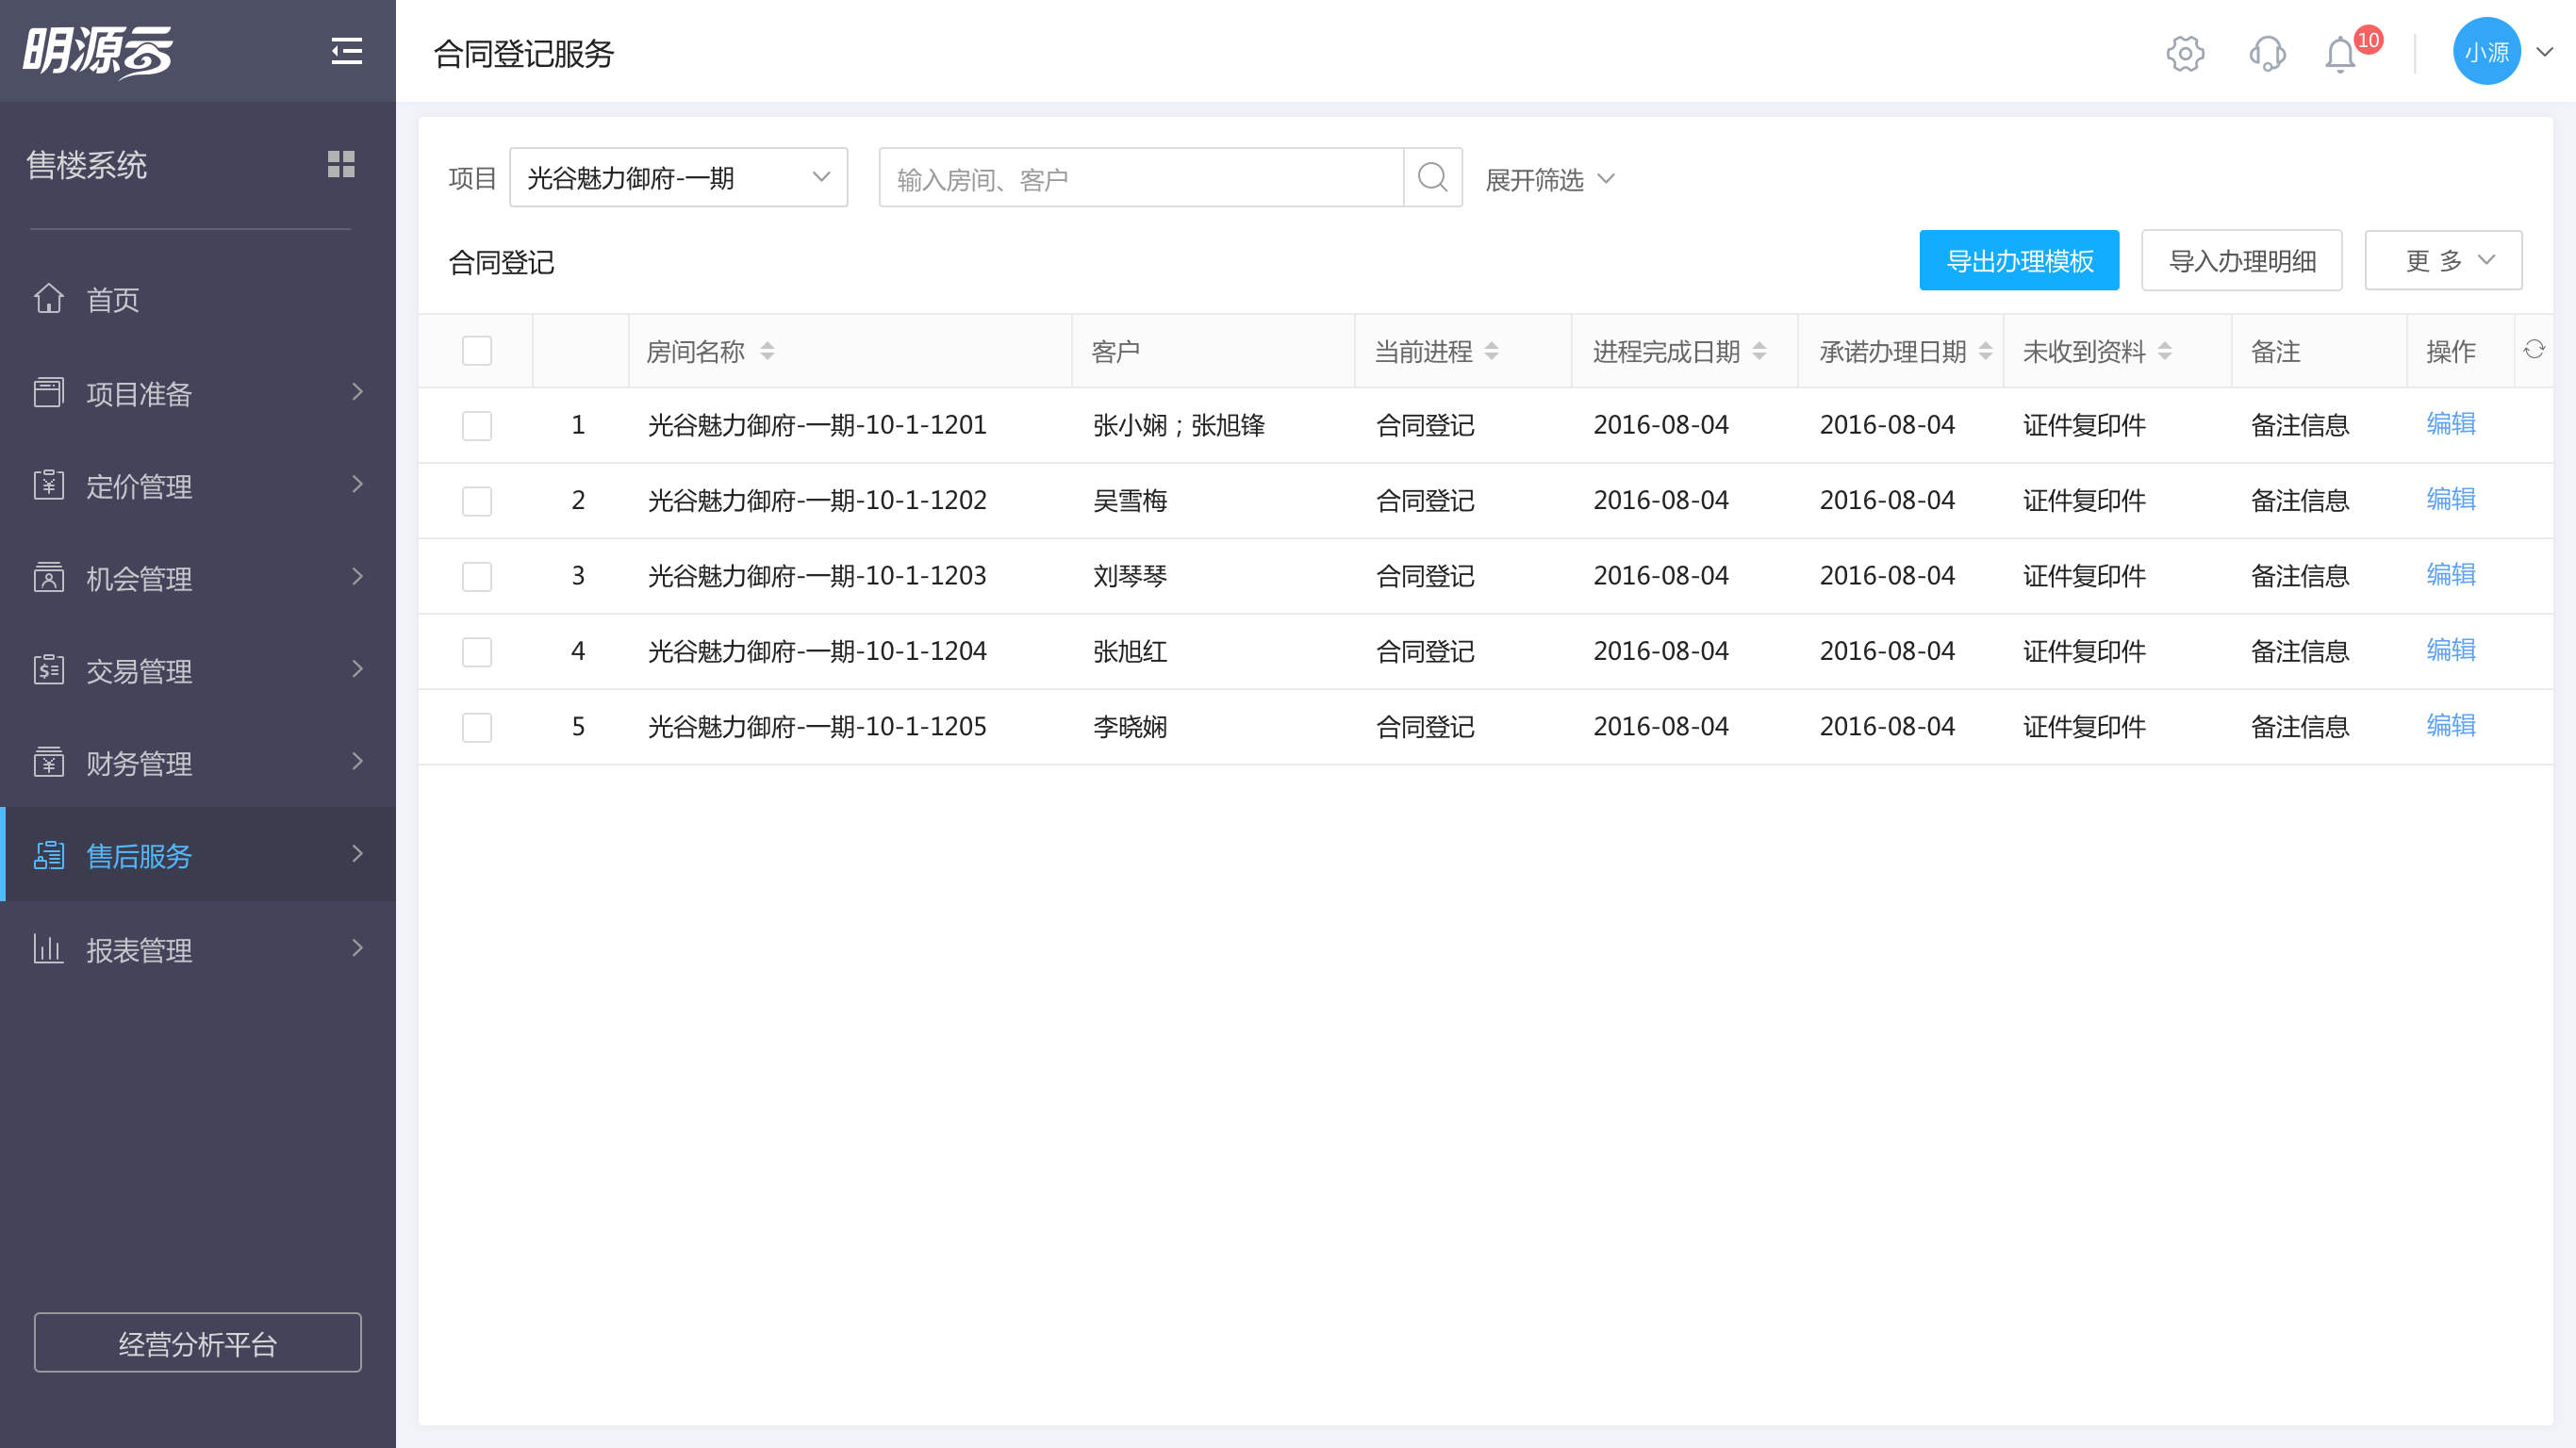Click the 定价管理 sidebar icon
The width and height of the screenshot is (2576, 1448).
49,485
